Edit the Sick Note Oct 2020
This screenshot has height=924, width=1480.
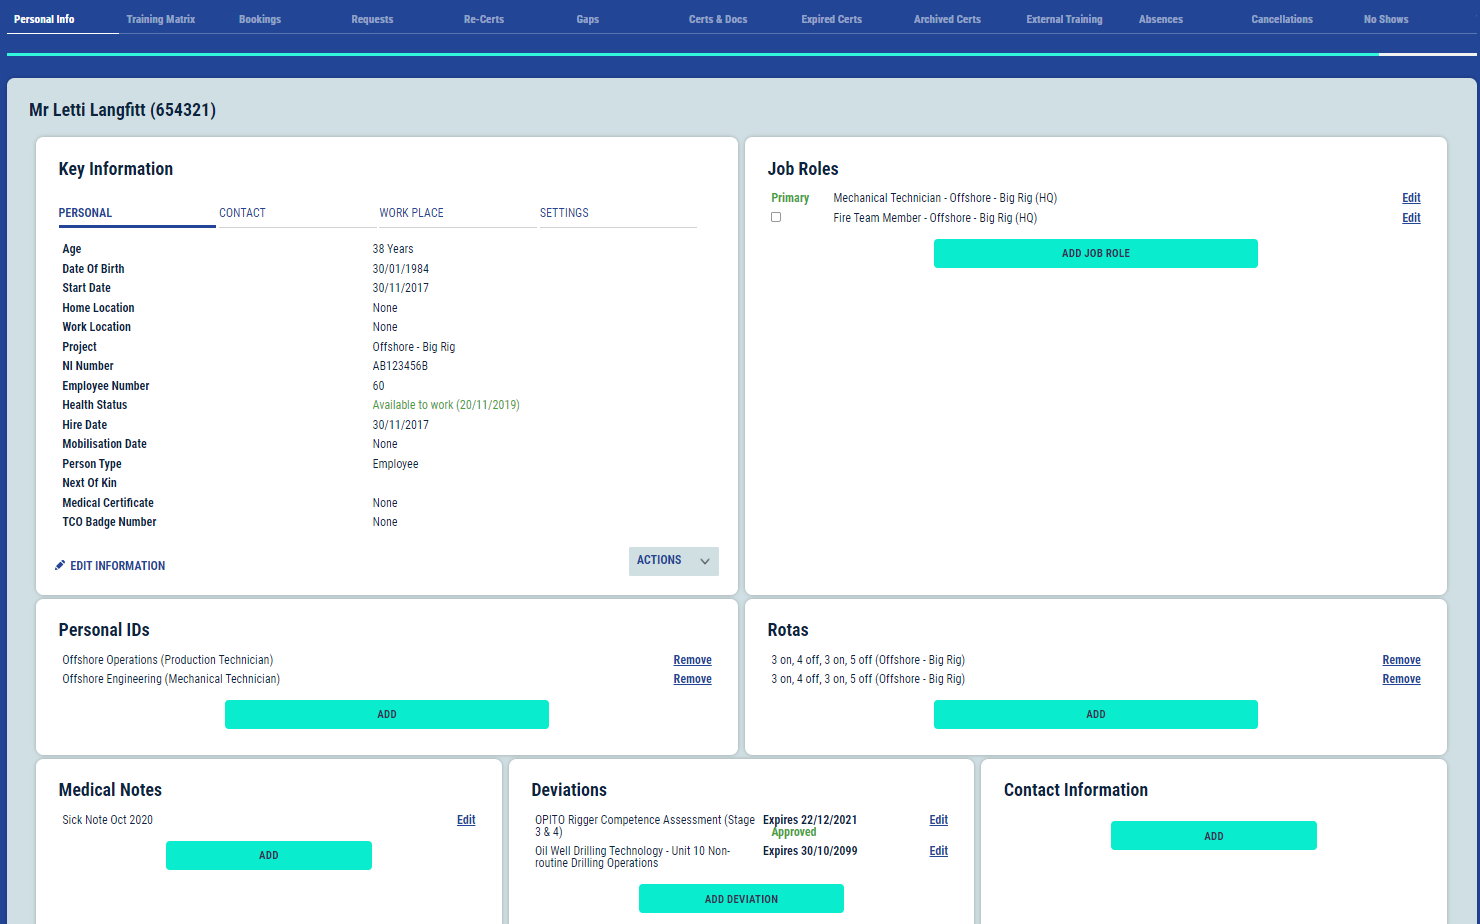coord(466,820)
